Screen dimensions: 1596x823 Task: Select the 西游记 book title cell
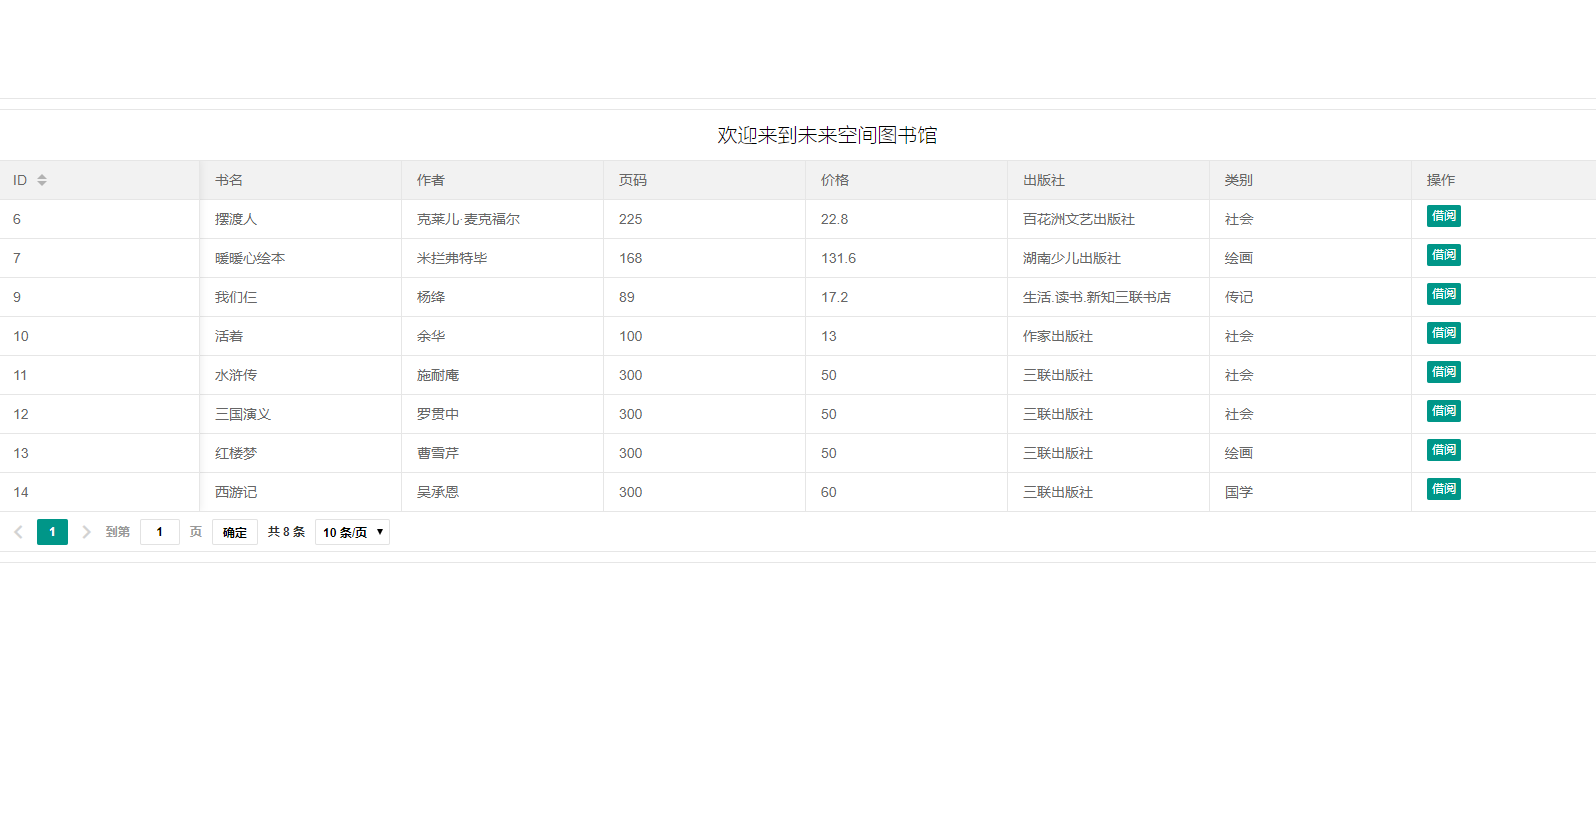tap(301, 492)
